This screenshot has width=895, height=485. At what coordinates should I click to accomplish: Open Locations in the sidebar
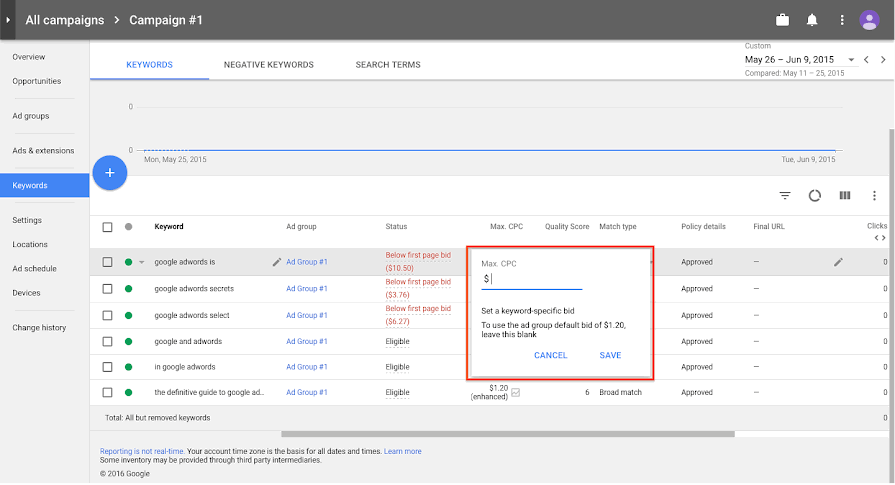[30, 244]
